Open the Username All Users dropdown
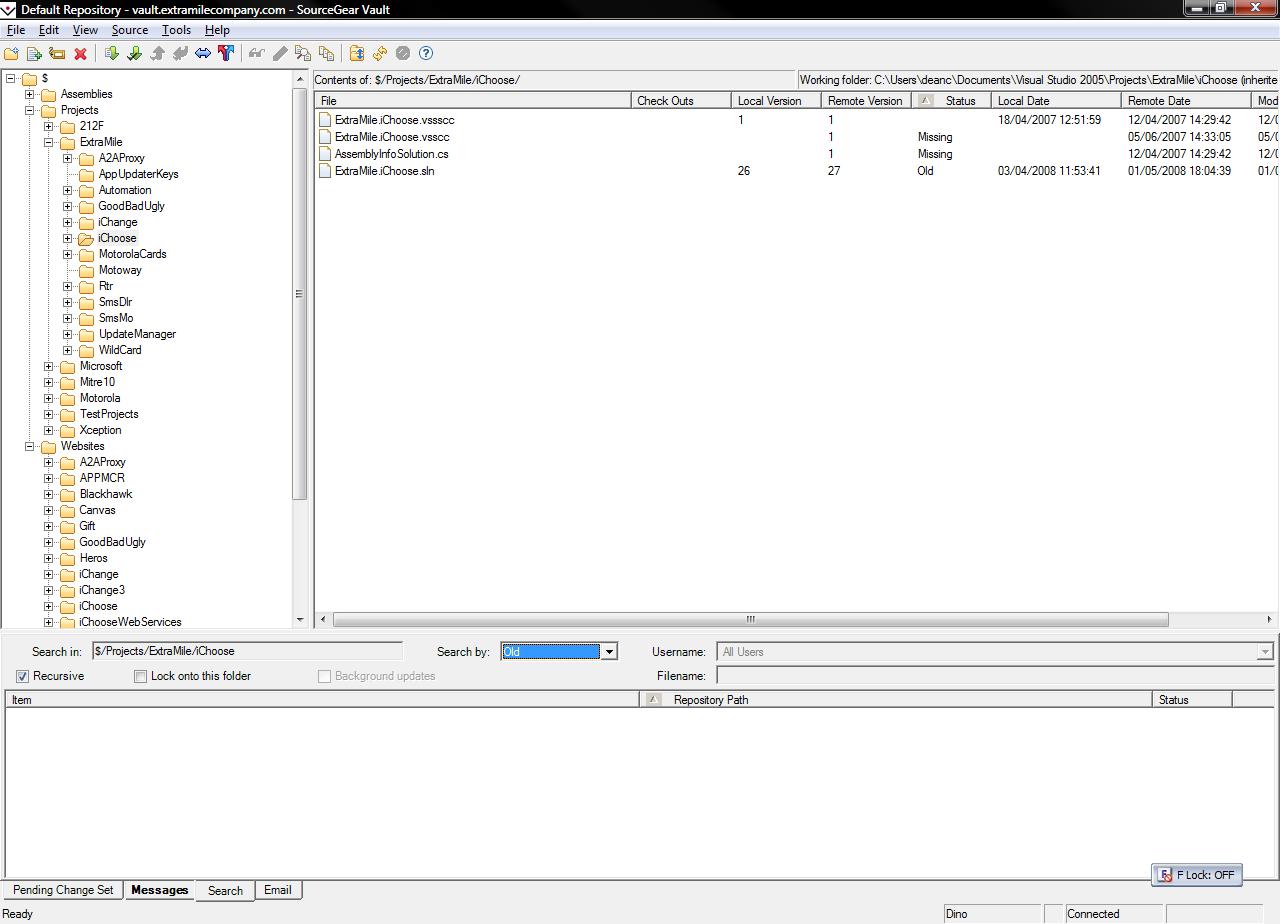The width and height of the screenshot is (1280, 924). [1265, 652]
